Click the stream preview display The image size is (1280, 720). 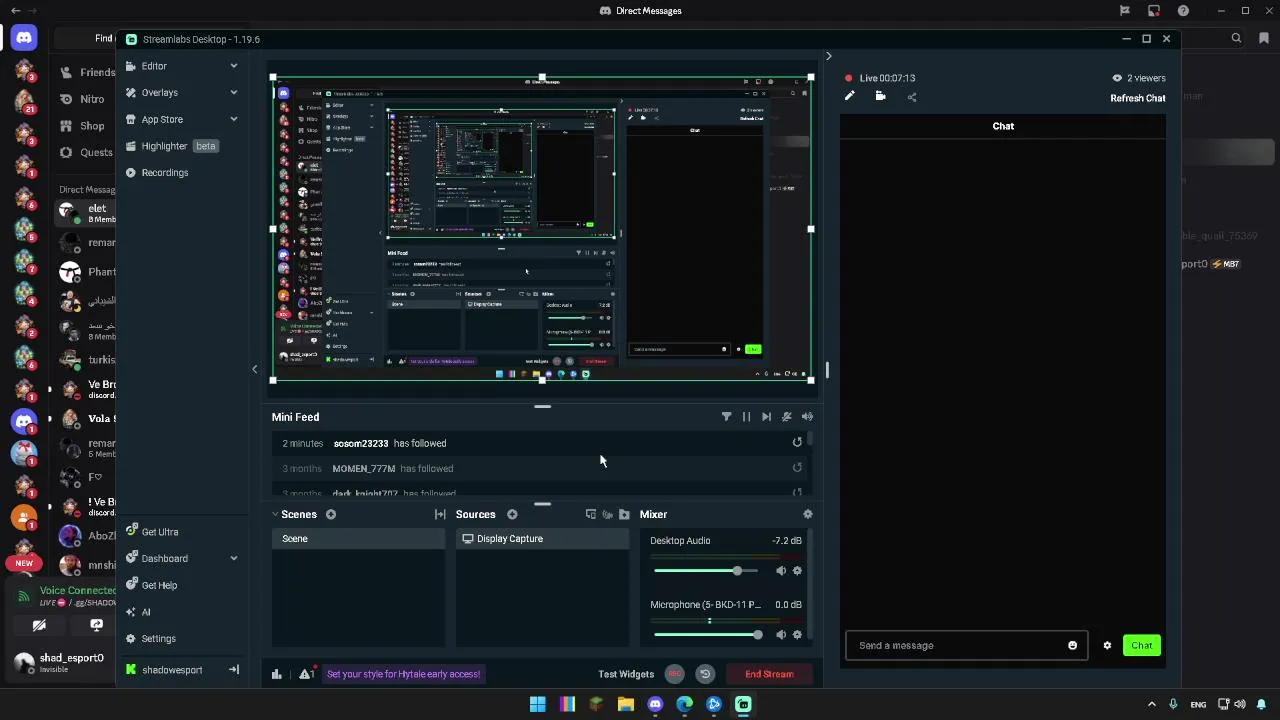[541, 228]
